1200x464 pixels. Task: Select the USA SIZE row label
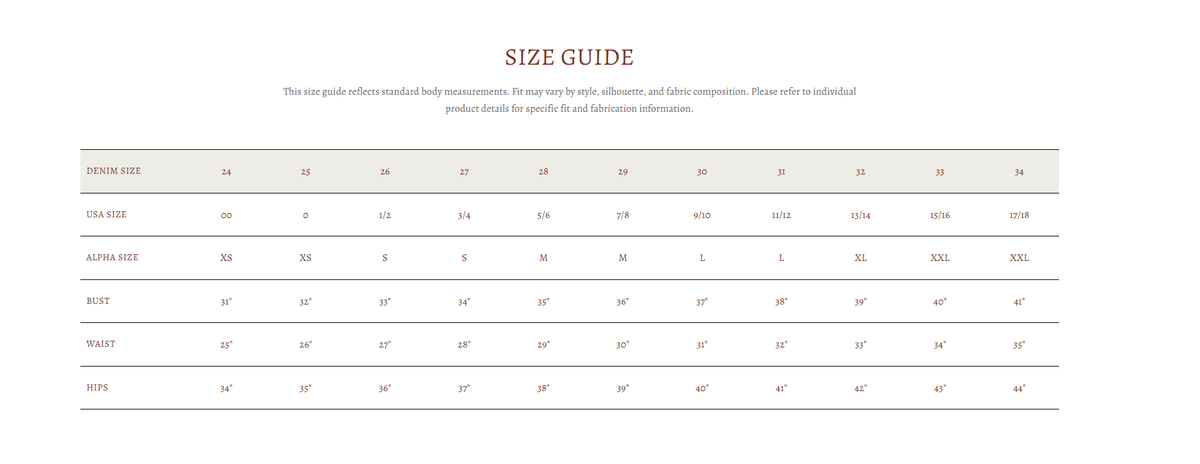click(x=107, y=214)
